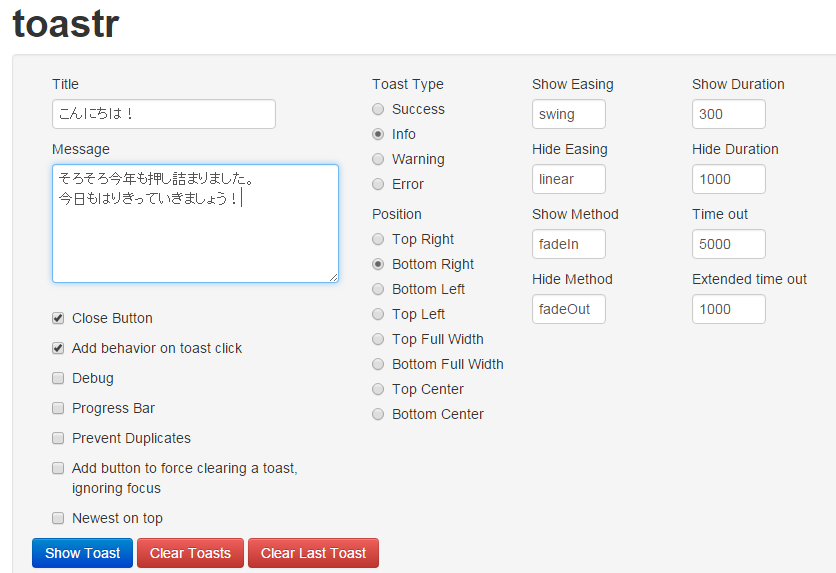Click the Show Duration label
This screenshot has height=573, width=836.
tap(738, 84)
